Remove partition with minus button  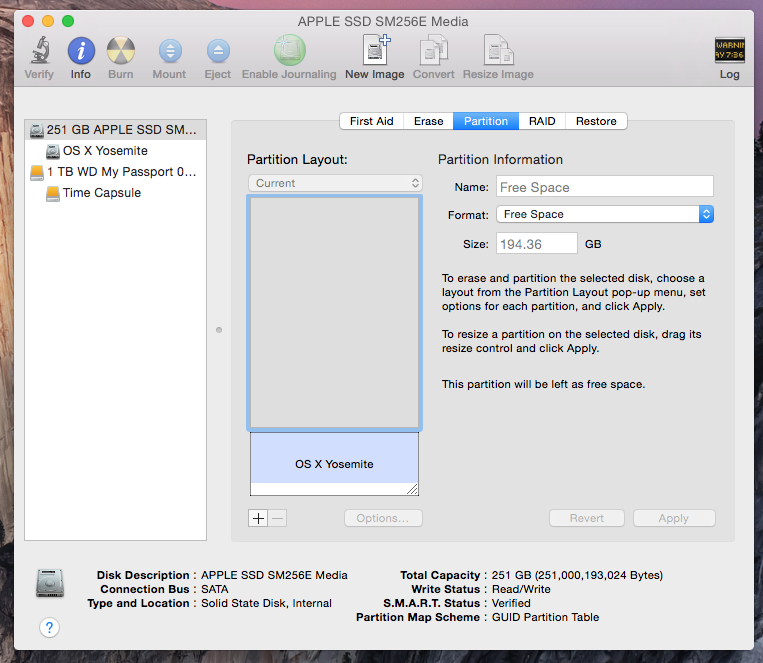pyautogui.click(x=277, y=518)
